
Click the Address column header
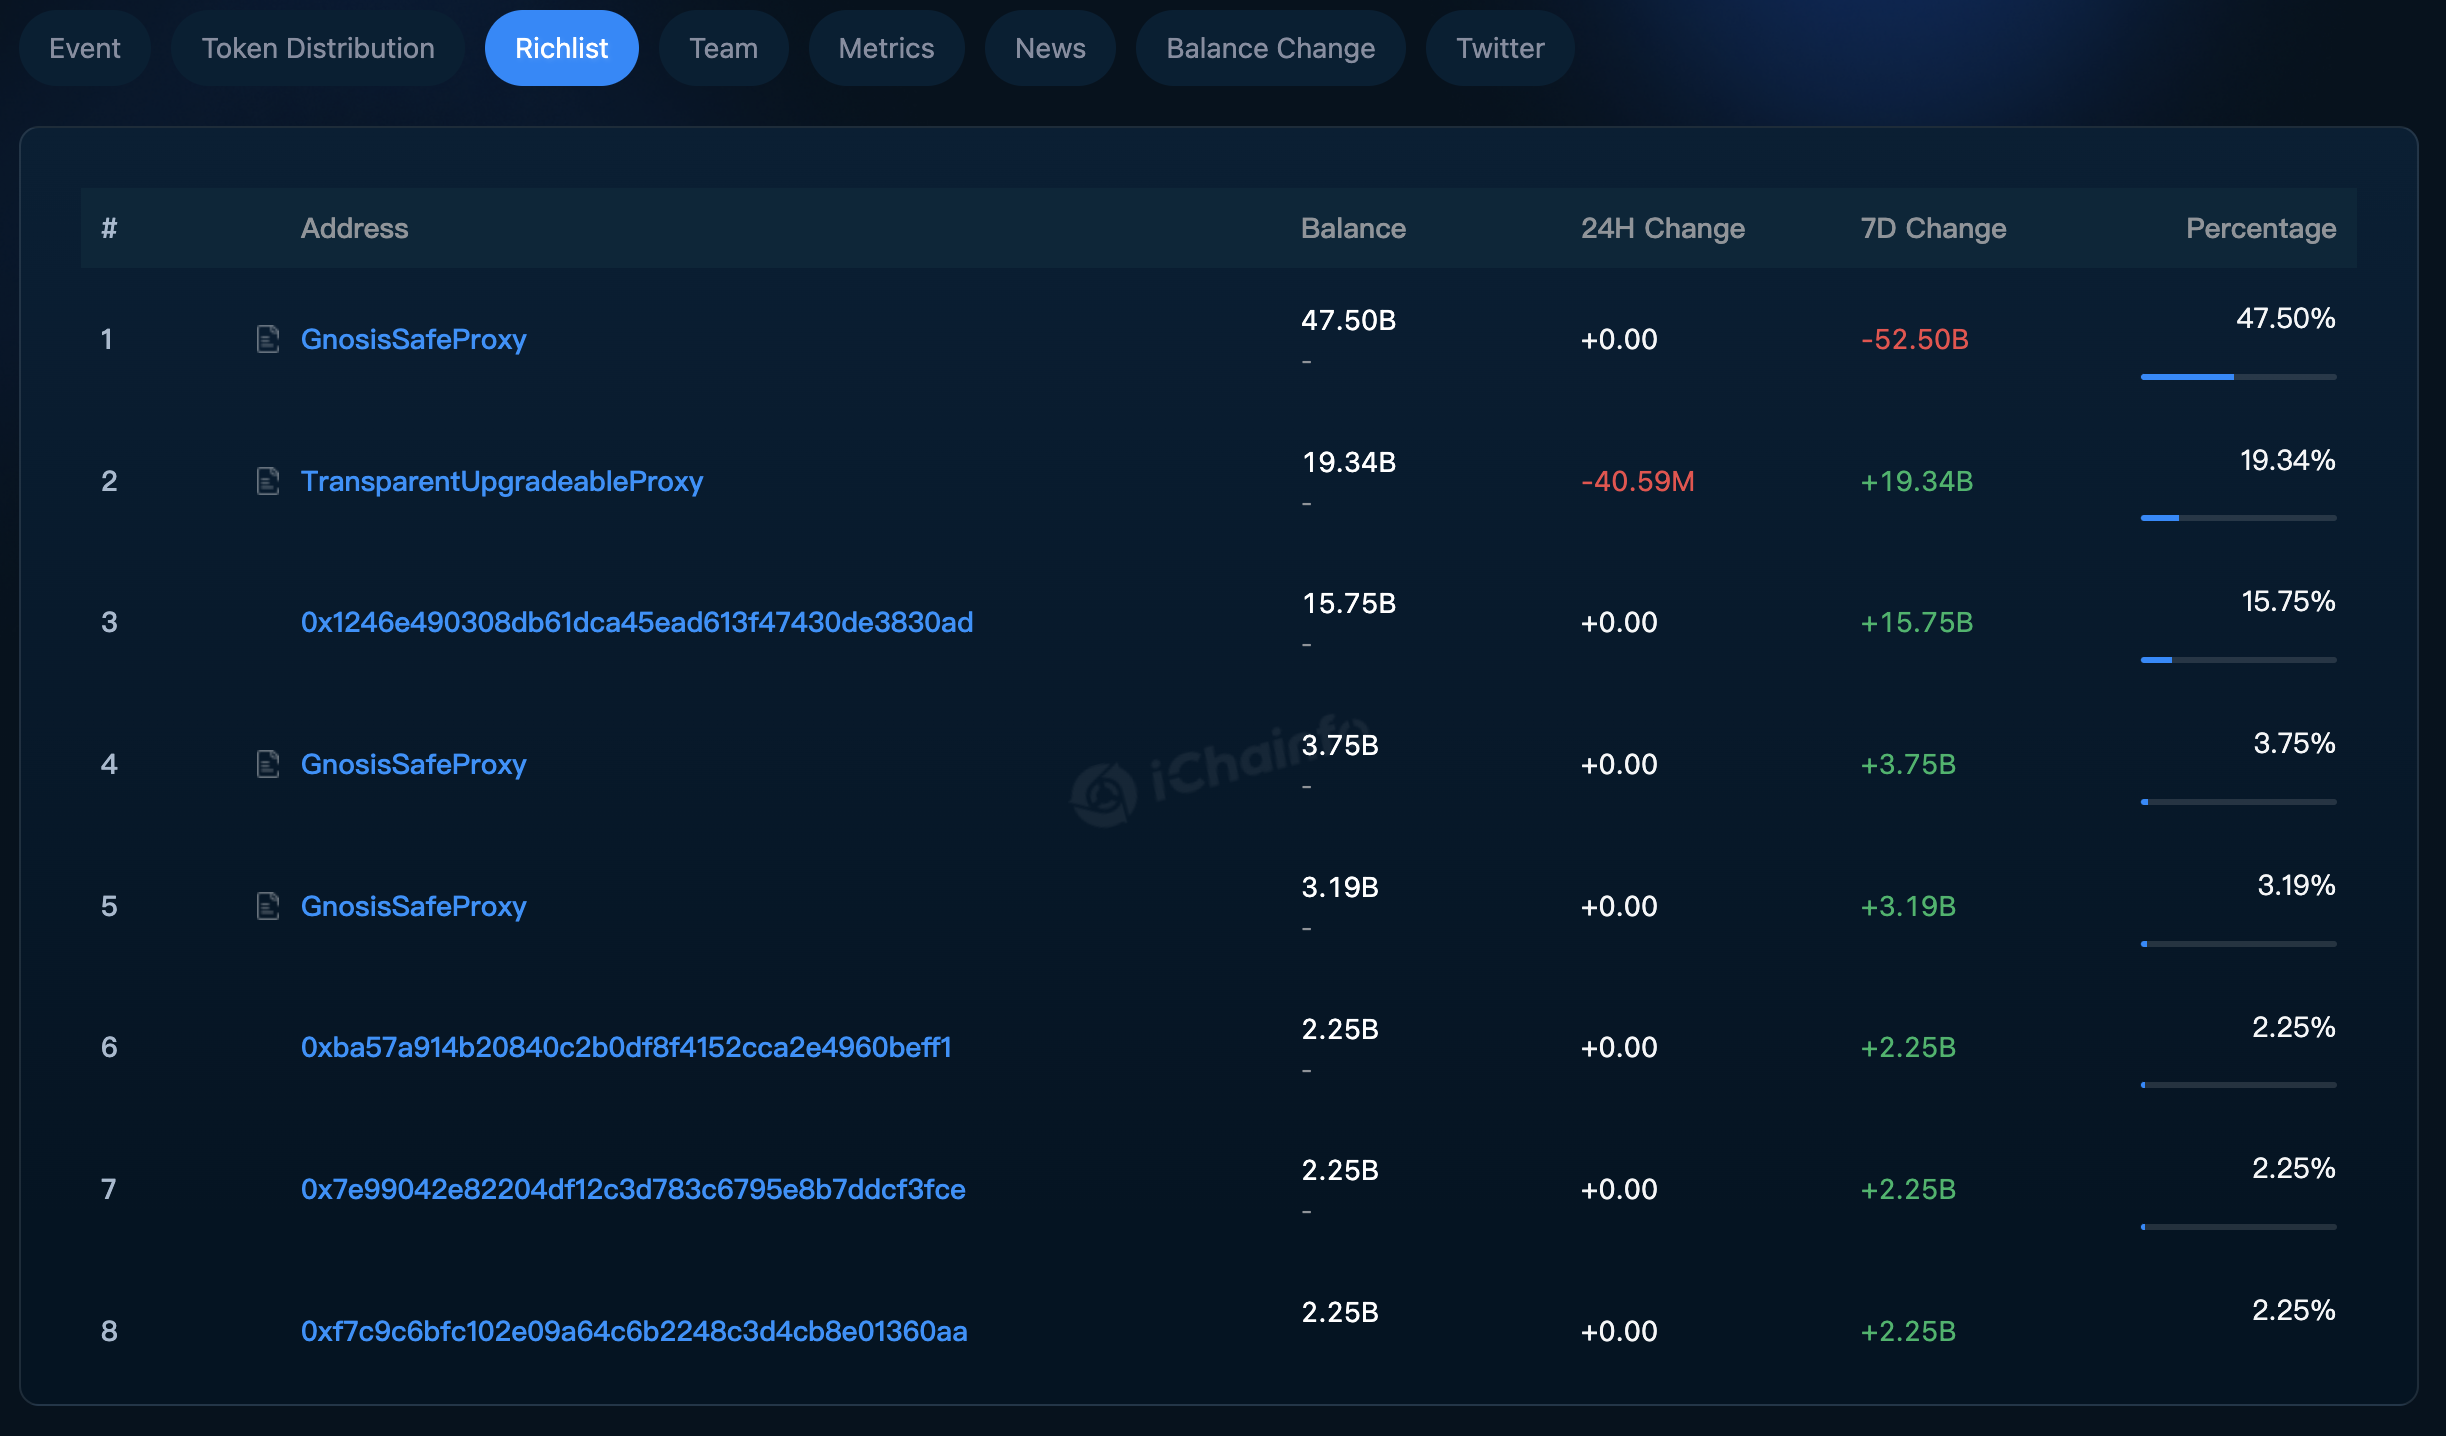354,228
